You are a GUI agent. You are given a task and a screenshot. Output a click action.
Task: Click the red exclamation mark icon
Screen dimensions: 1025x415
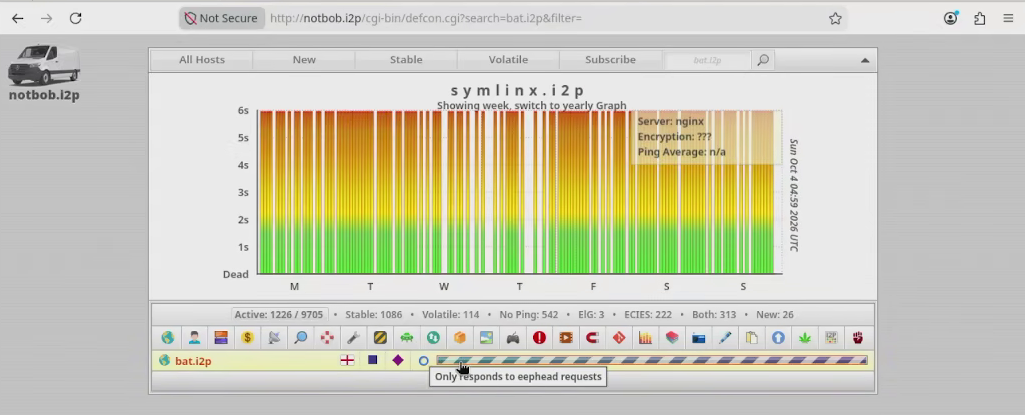pyautogui.click(x=539, y=338)
